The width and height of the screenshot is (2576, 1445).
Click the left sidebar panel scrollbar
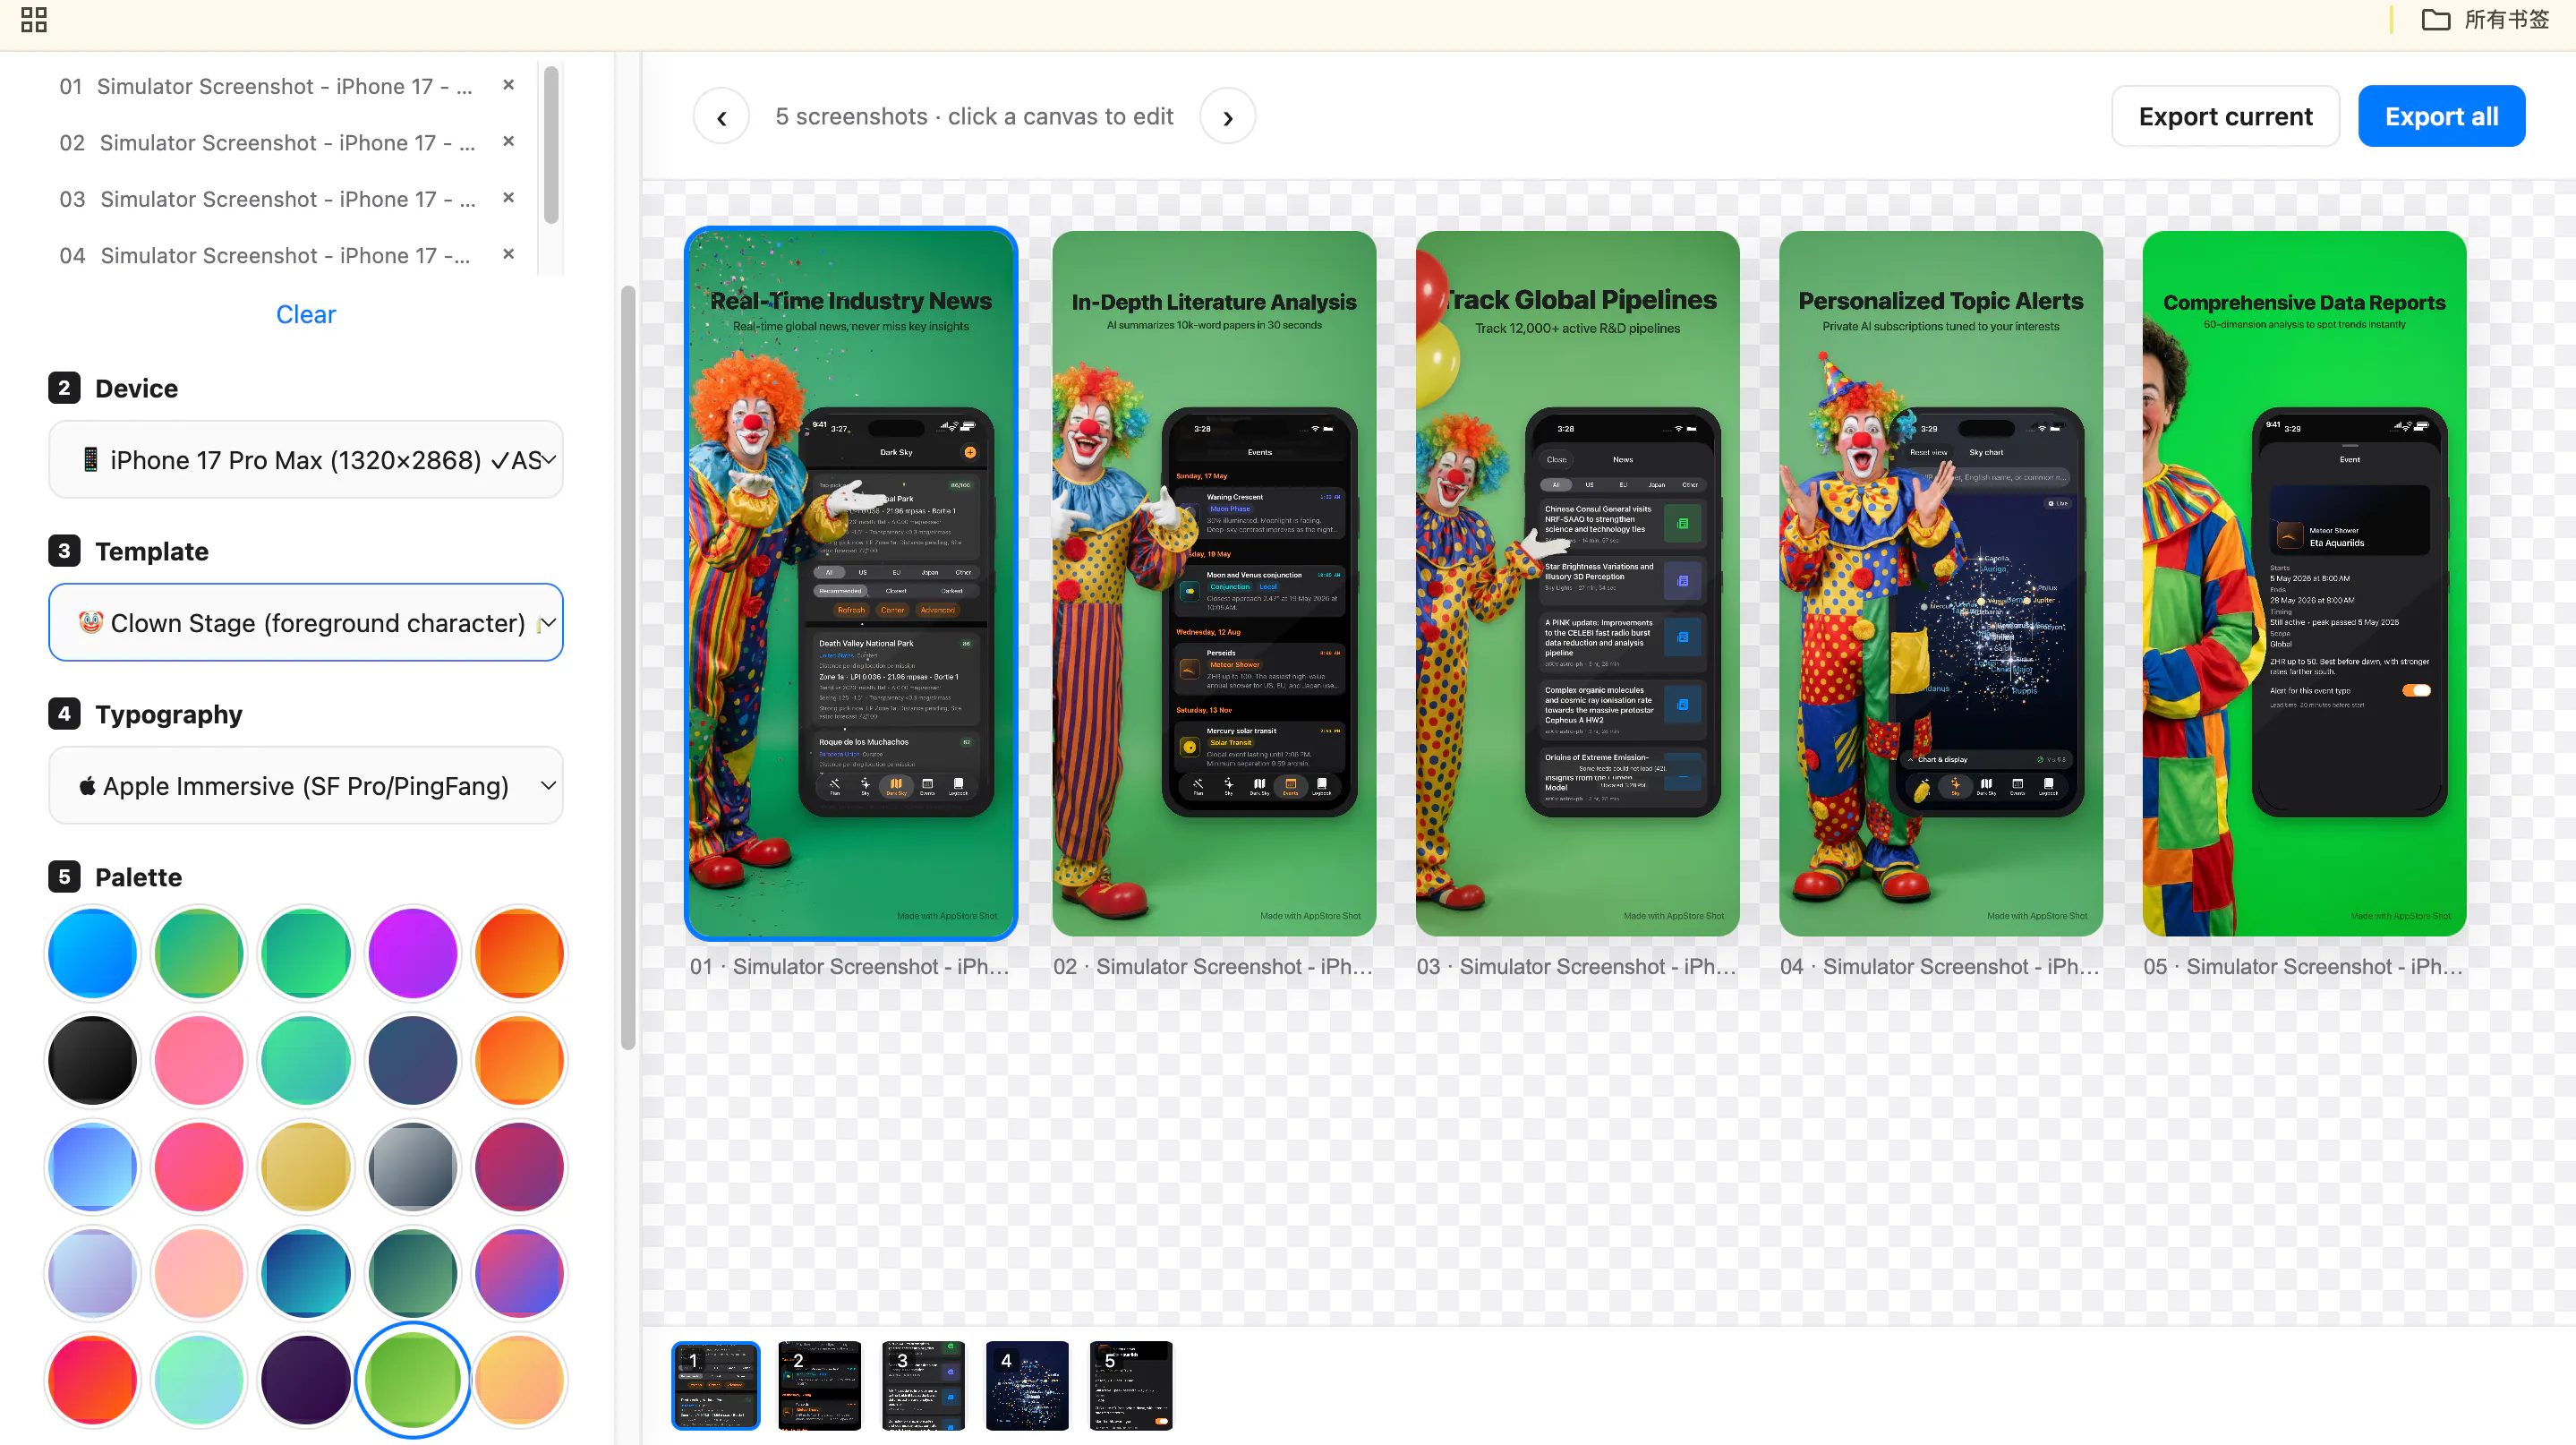(627, 667)
